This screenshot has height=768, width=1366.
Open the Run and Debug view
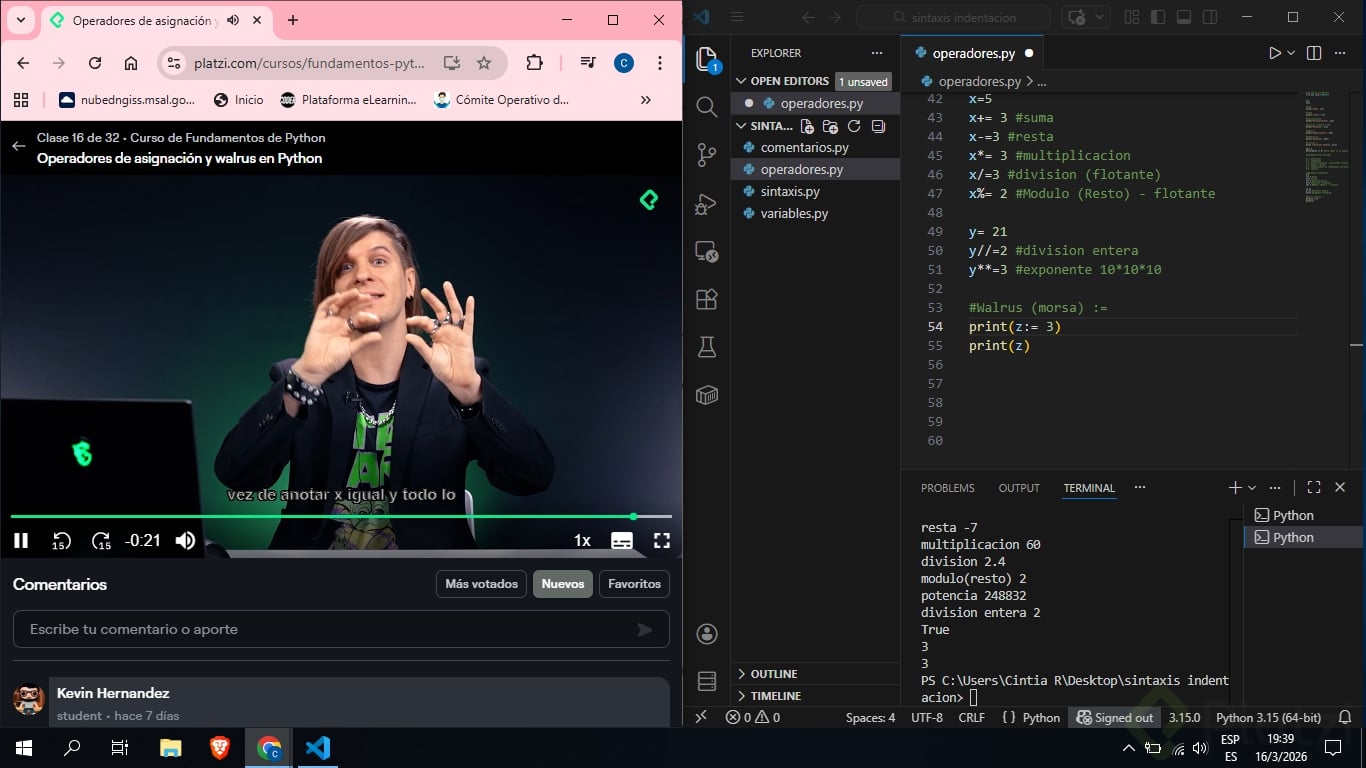click(x=707, y=203)
